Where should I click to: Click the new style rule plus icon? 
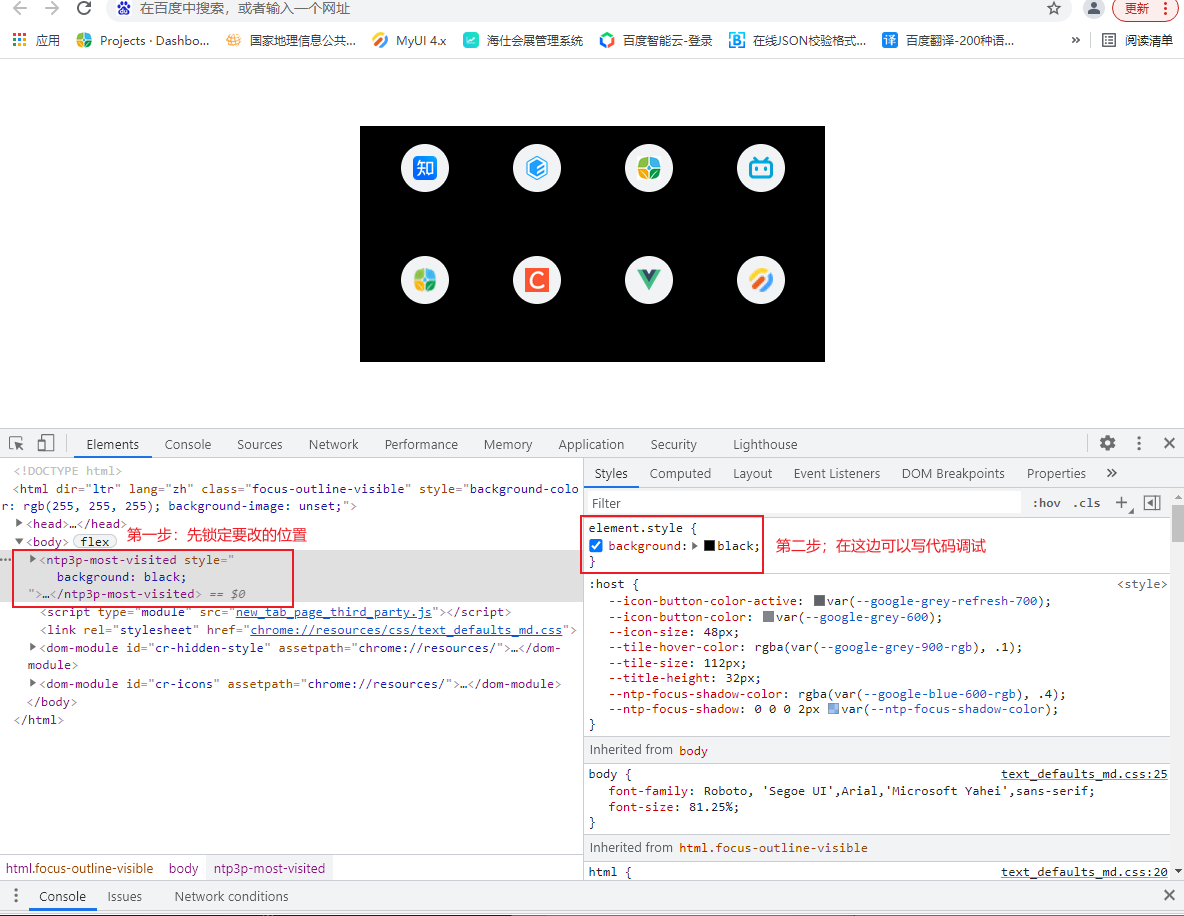tap(1121, 502)
